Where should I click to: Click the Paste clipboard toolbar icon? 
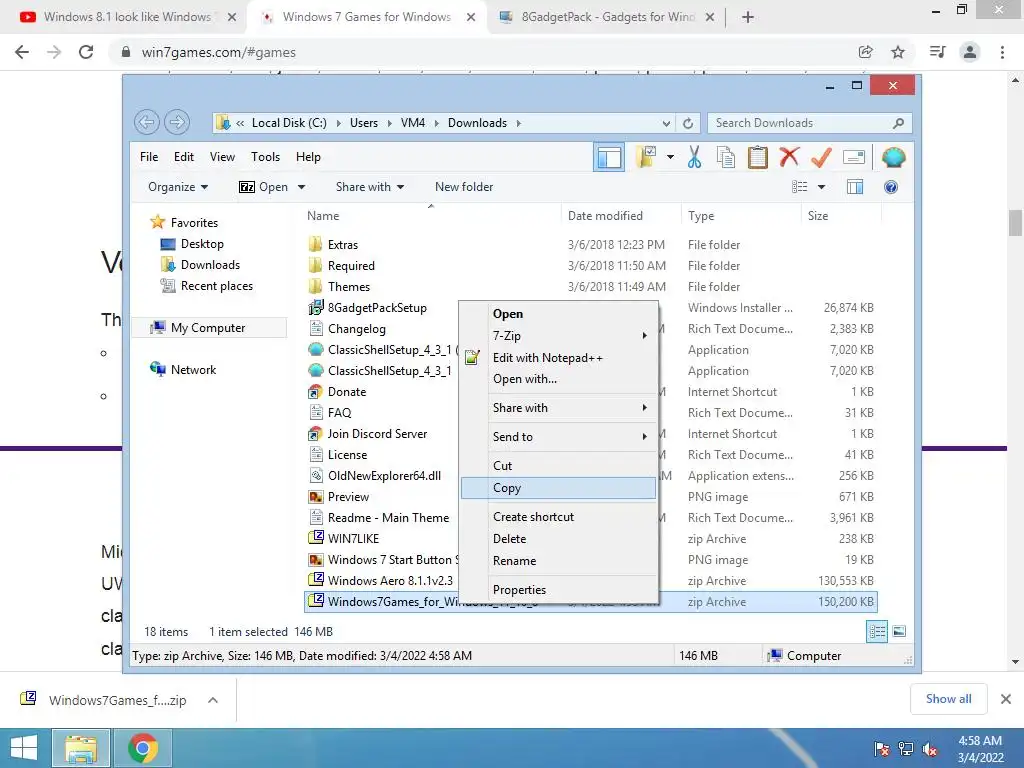point(758,157)
